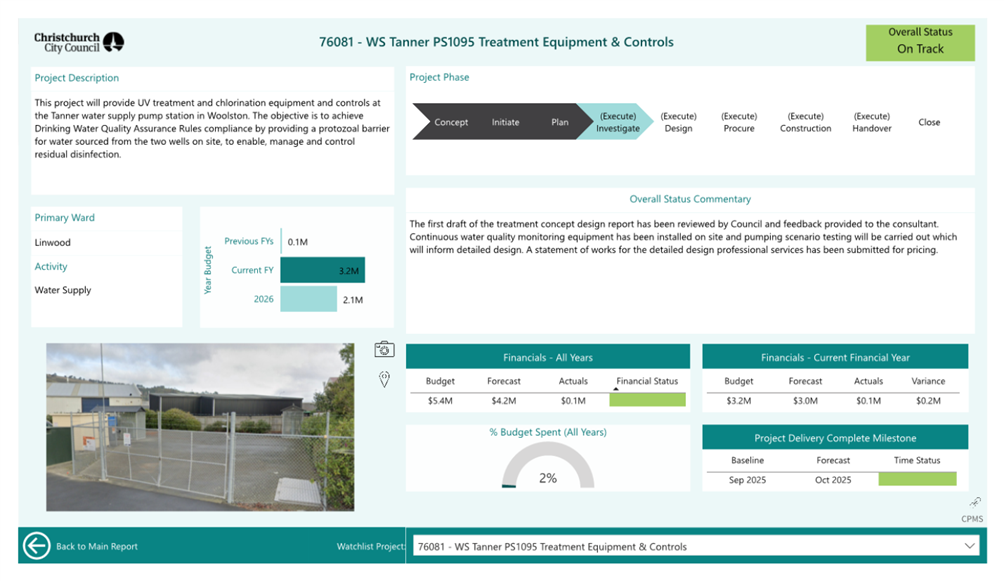1004x581 pixels.
Task: Click the Project Description heading
Action: [76, 78]
